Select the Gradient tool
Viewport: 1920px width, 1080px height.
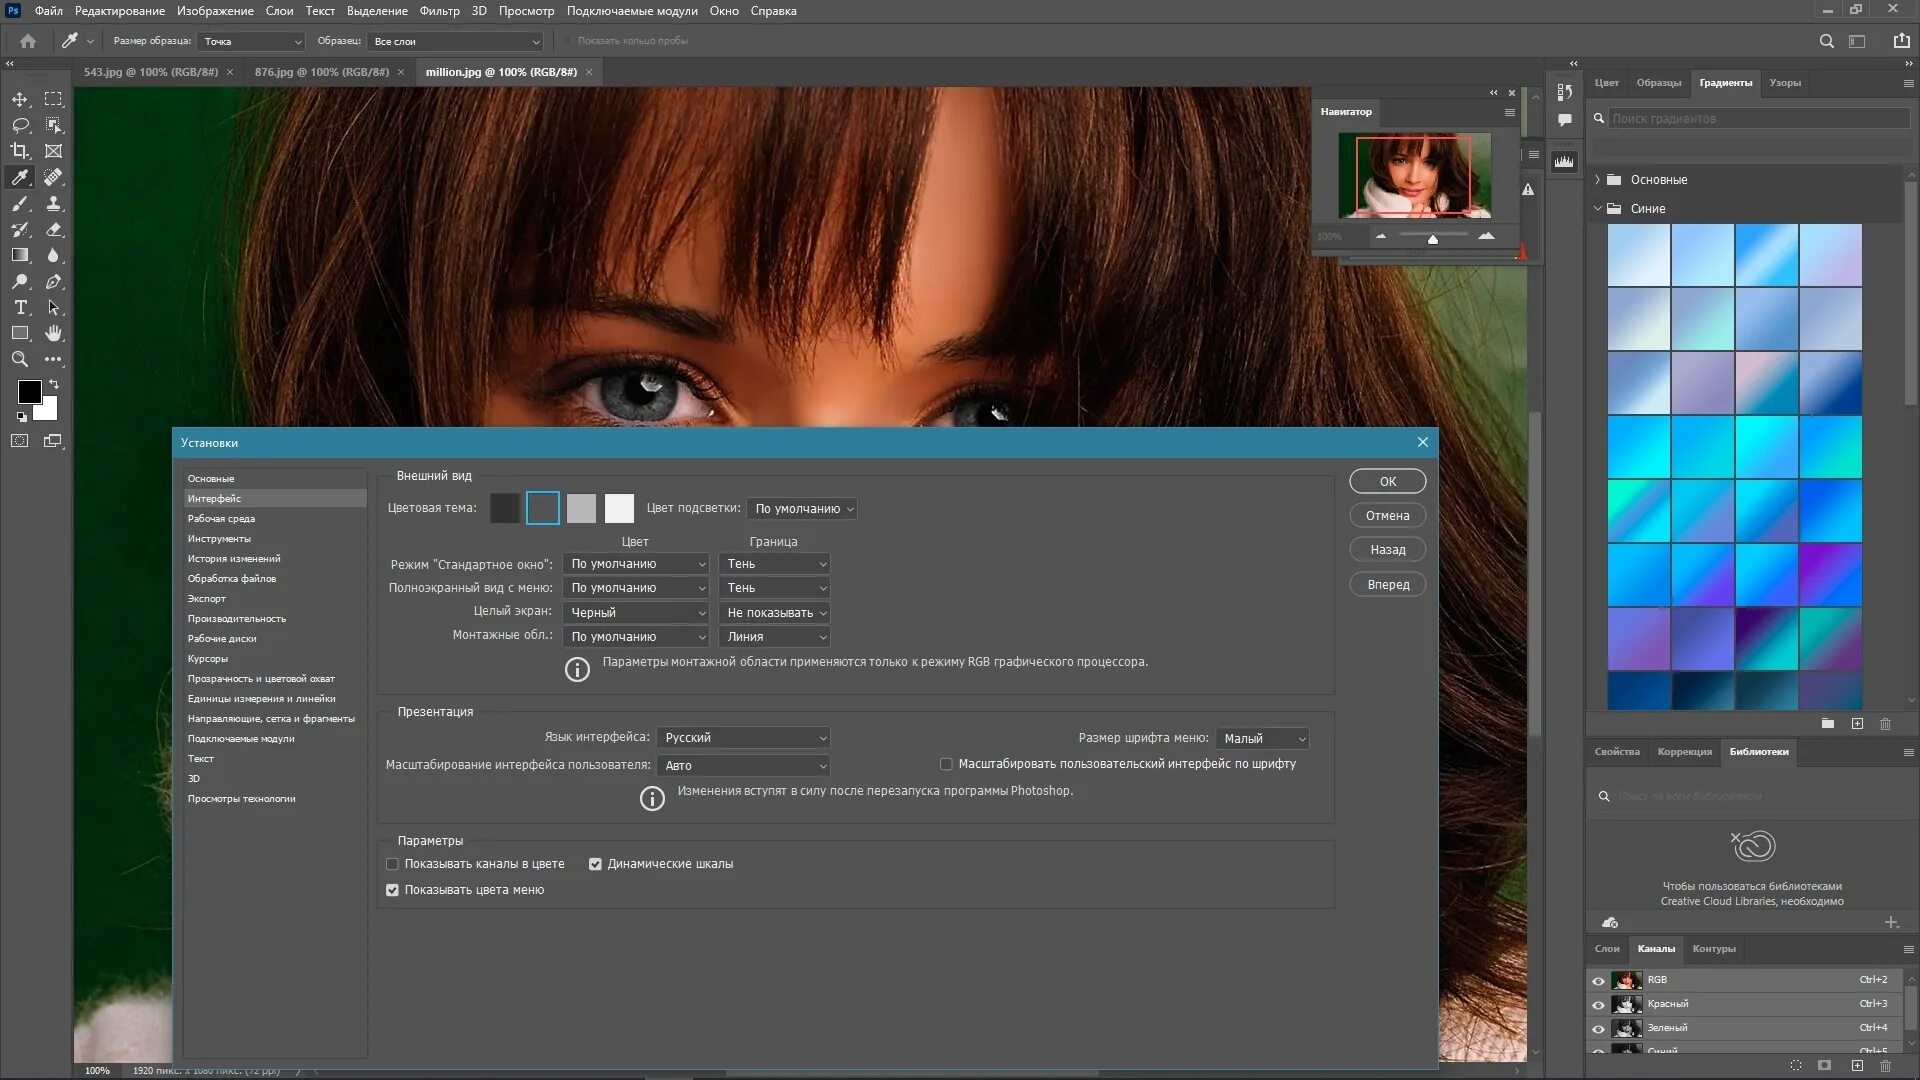point(20,255)
